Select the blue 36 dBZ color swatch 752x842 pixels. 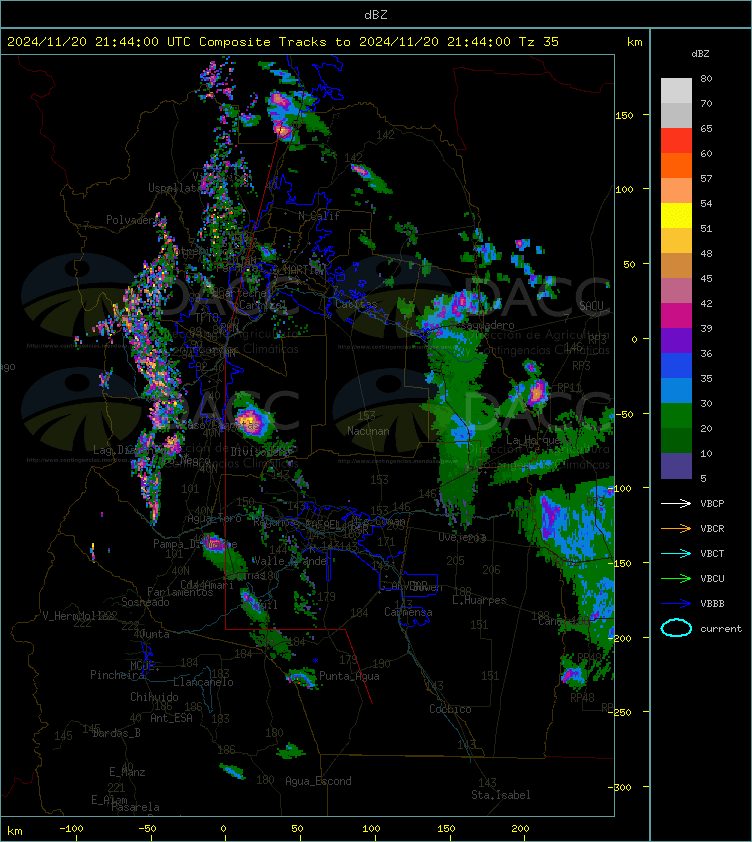[x=676, y=365]
